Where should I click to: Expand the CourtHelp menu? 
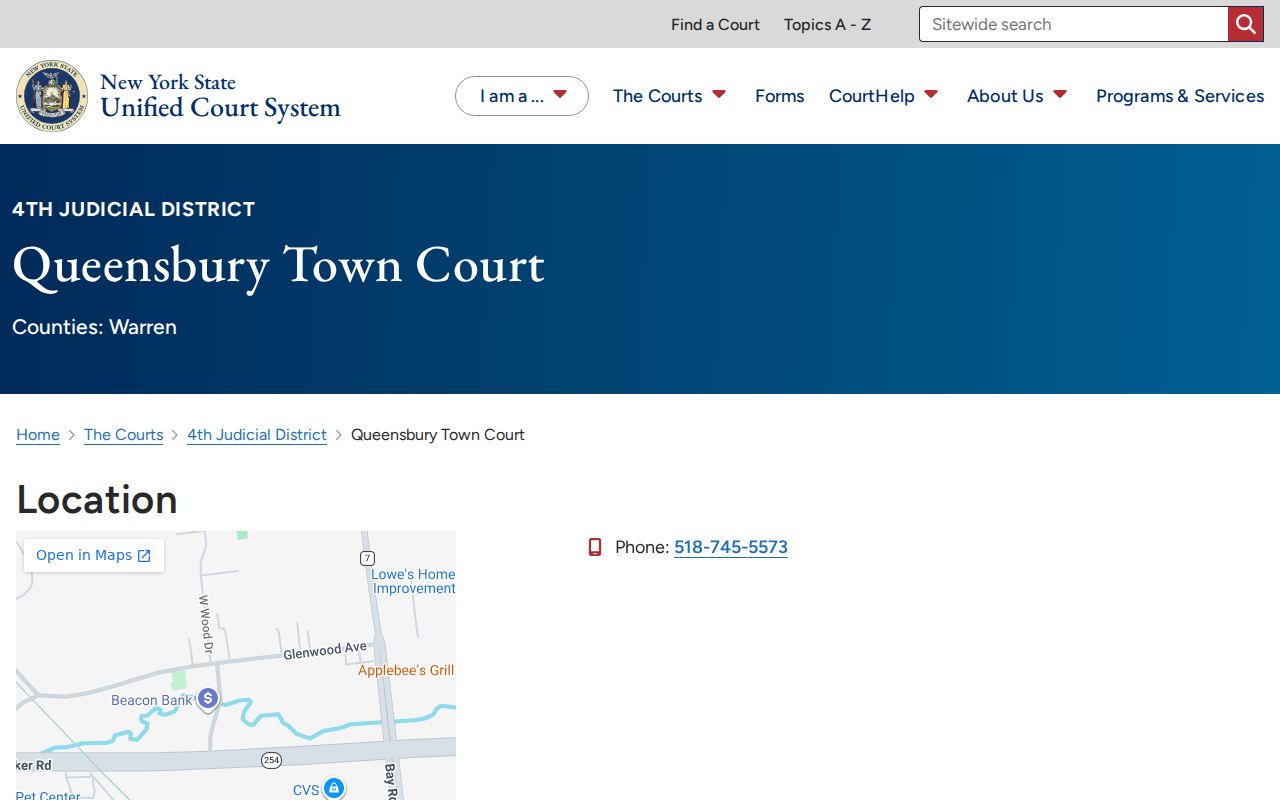click(883, 96)
